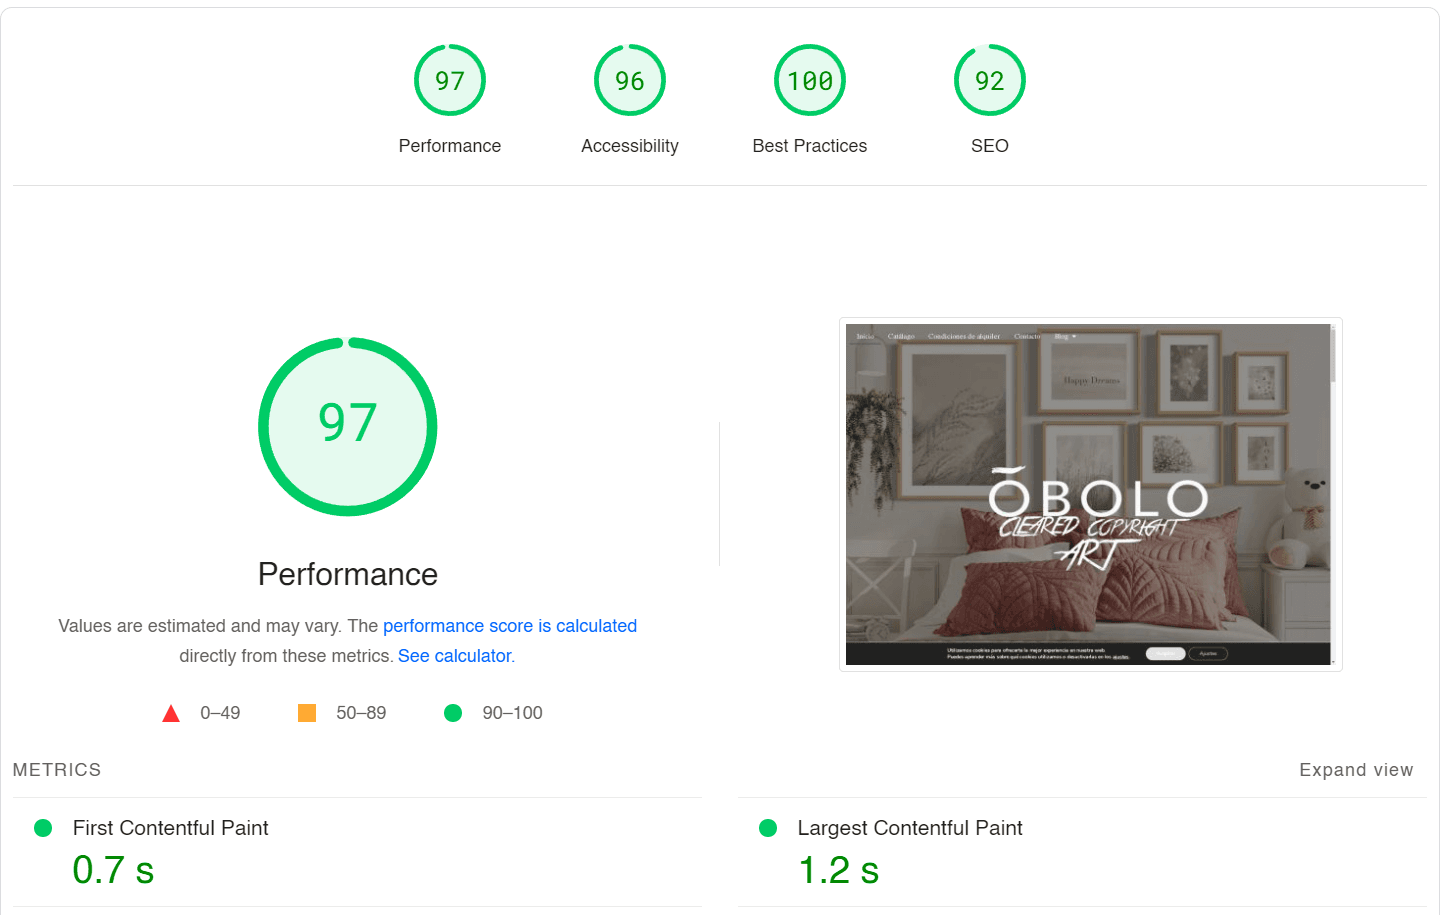The image size is (1451, 915).
Task: Click green status dot beside Largest Contentful Paint
Action: click(x=768, y=828)
